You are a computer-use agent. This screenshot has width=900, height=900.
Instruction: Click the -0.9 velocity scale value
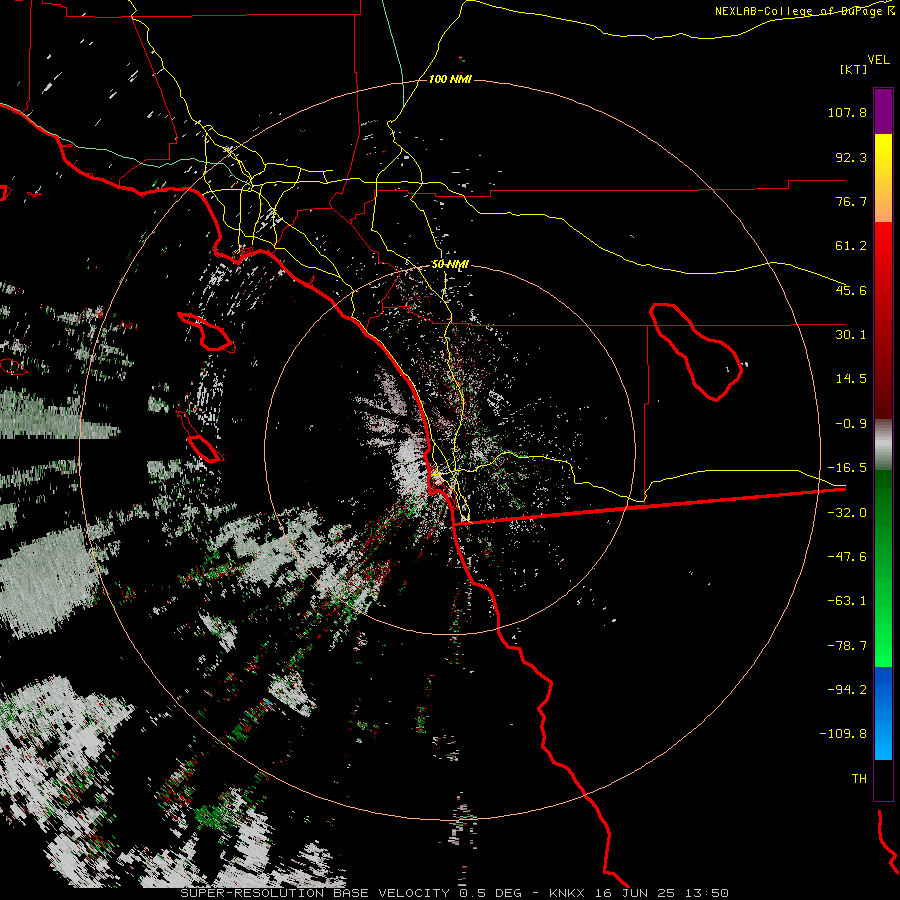click(851, 424)
